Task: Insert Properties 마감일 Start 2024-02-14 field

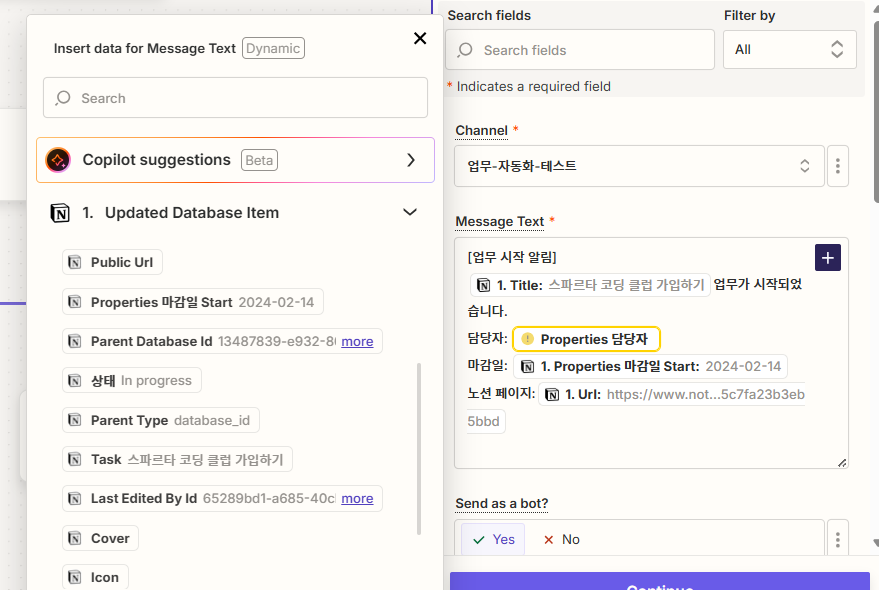Action: [193, 302]
